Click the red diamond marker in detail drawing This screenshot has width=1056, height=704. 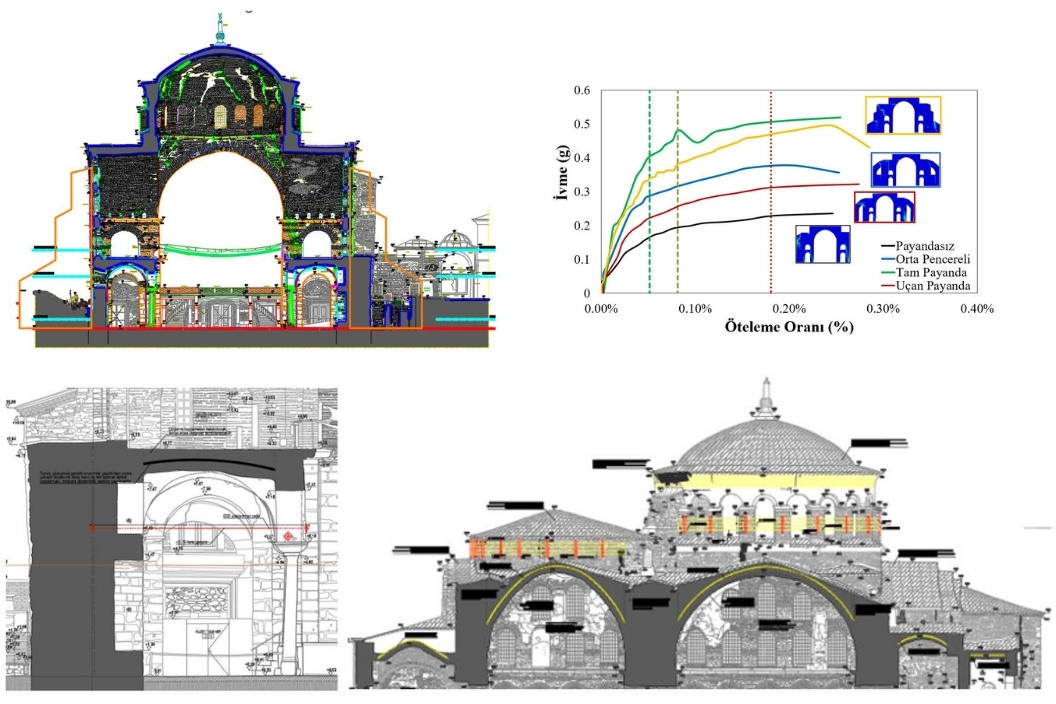(289, 537)
